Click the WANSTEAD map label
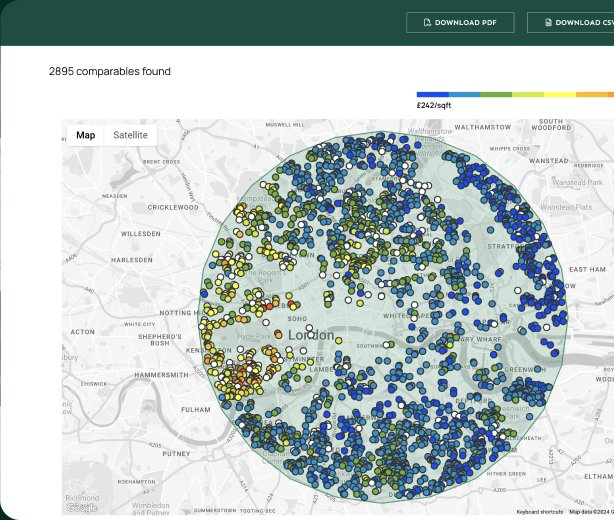Viewport: 614px width, 520px height. [x=549, y=161]
